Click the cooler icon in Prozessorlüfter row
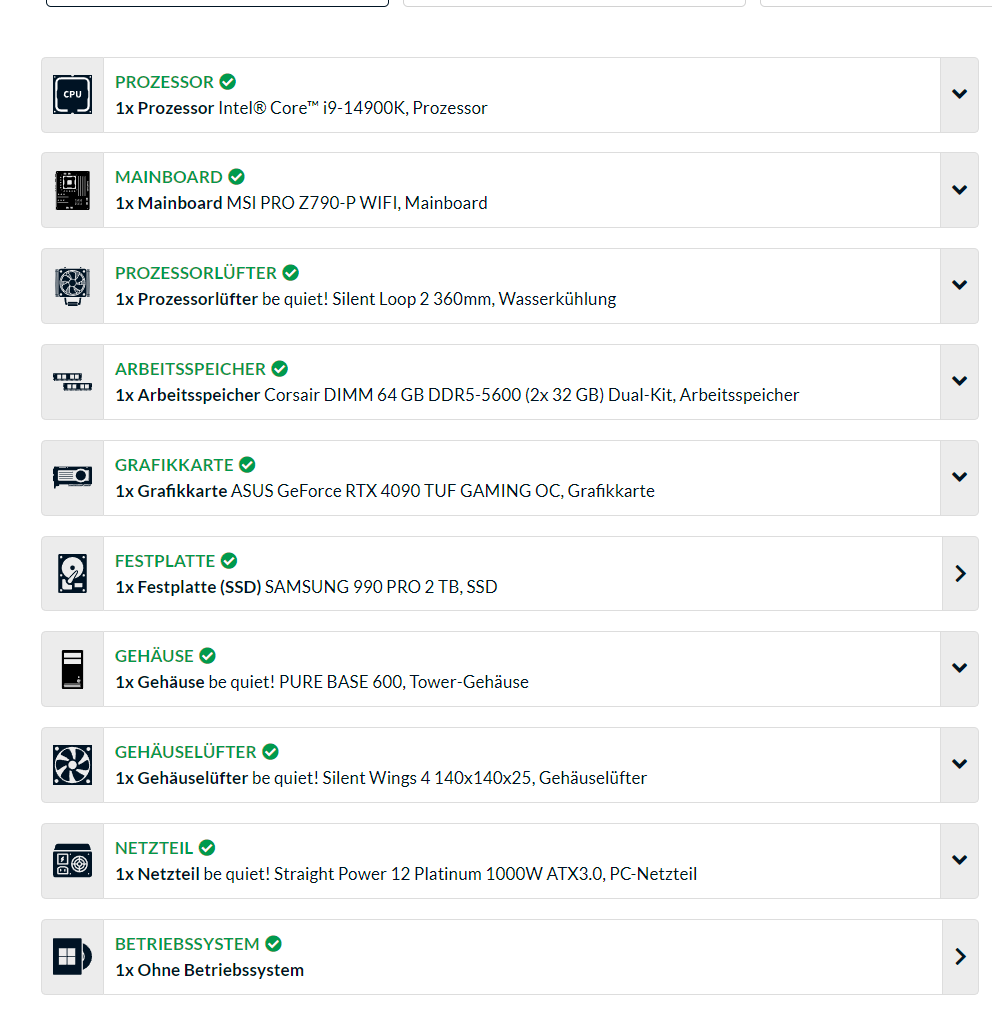 pos(73,286)
